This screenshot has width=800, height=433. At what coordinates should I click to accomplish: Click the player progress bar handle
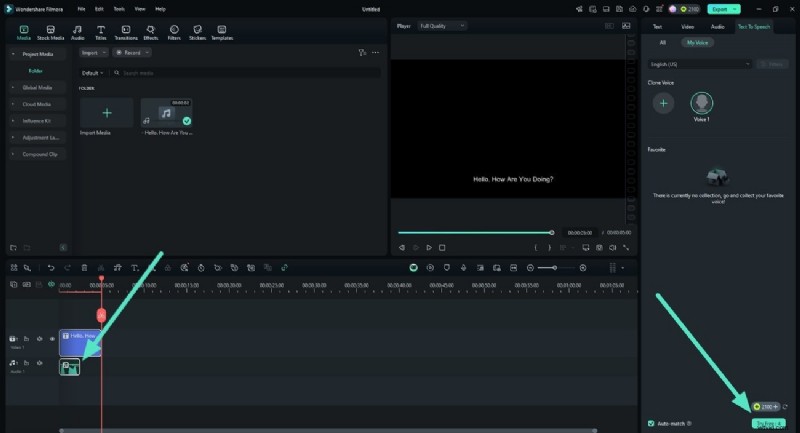(x=552, y=233)
